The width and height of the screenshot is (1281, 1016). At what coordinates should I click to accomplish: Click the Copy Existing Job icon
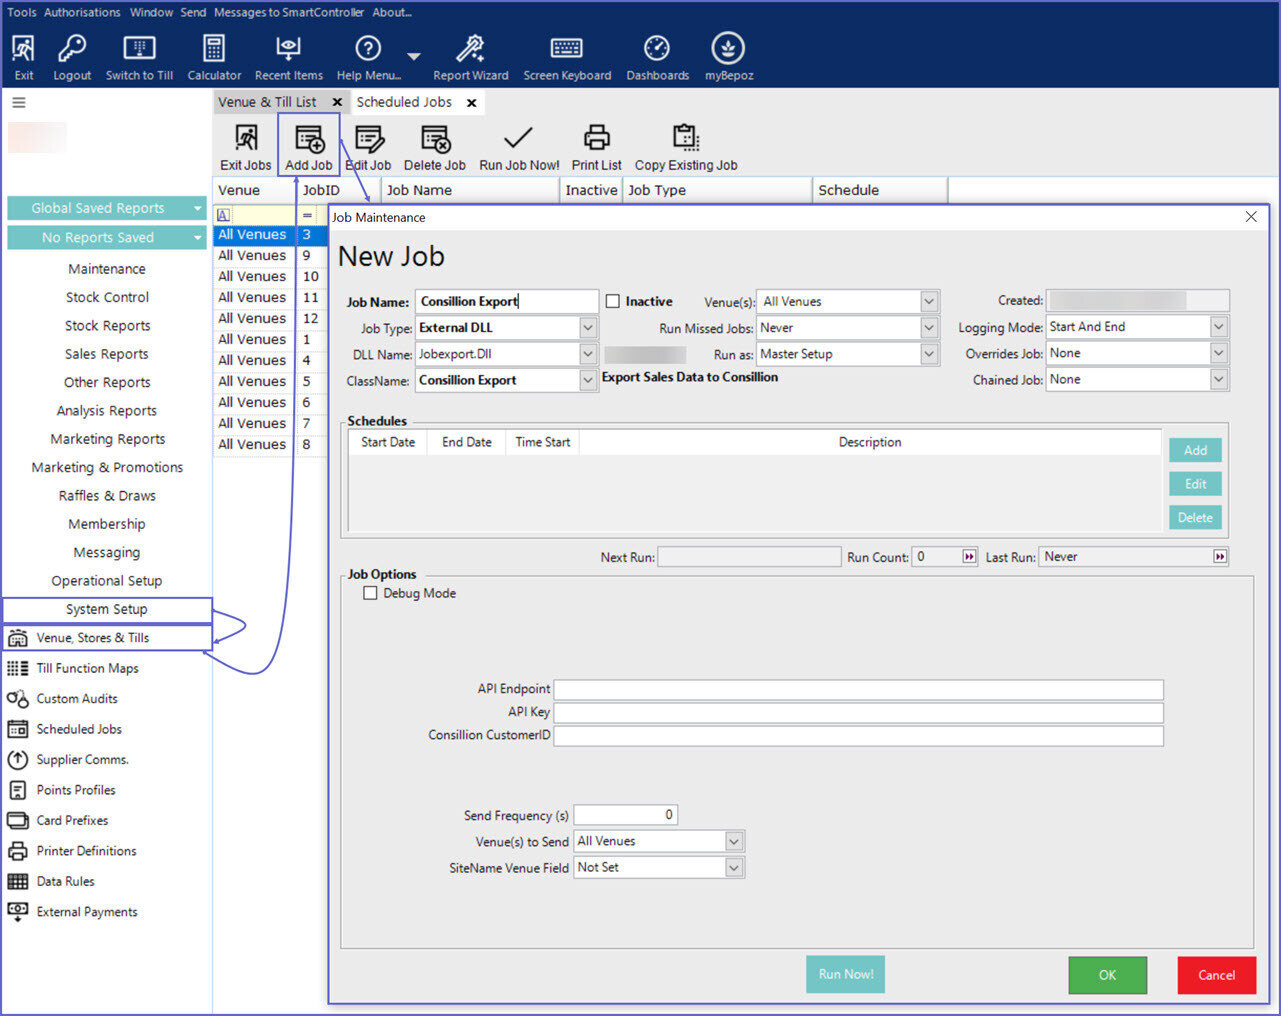click(x=686, y=147)
